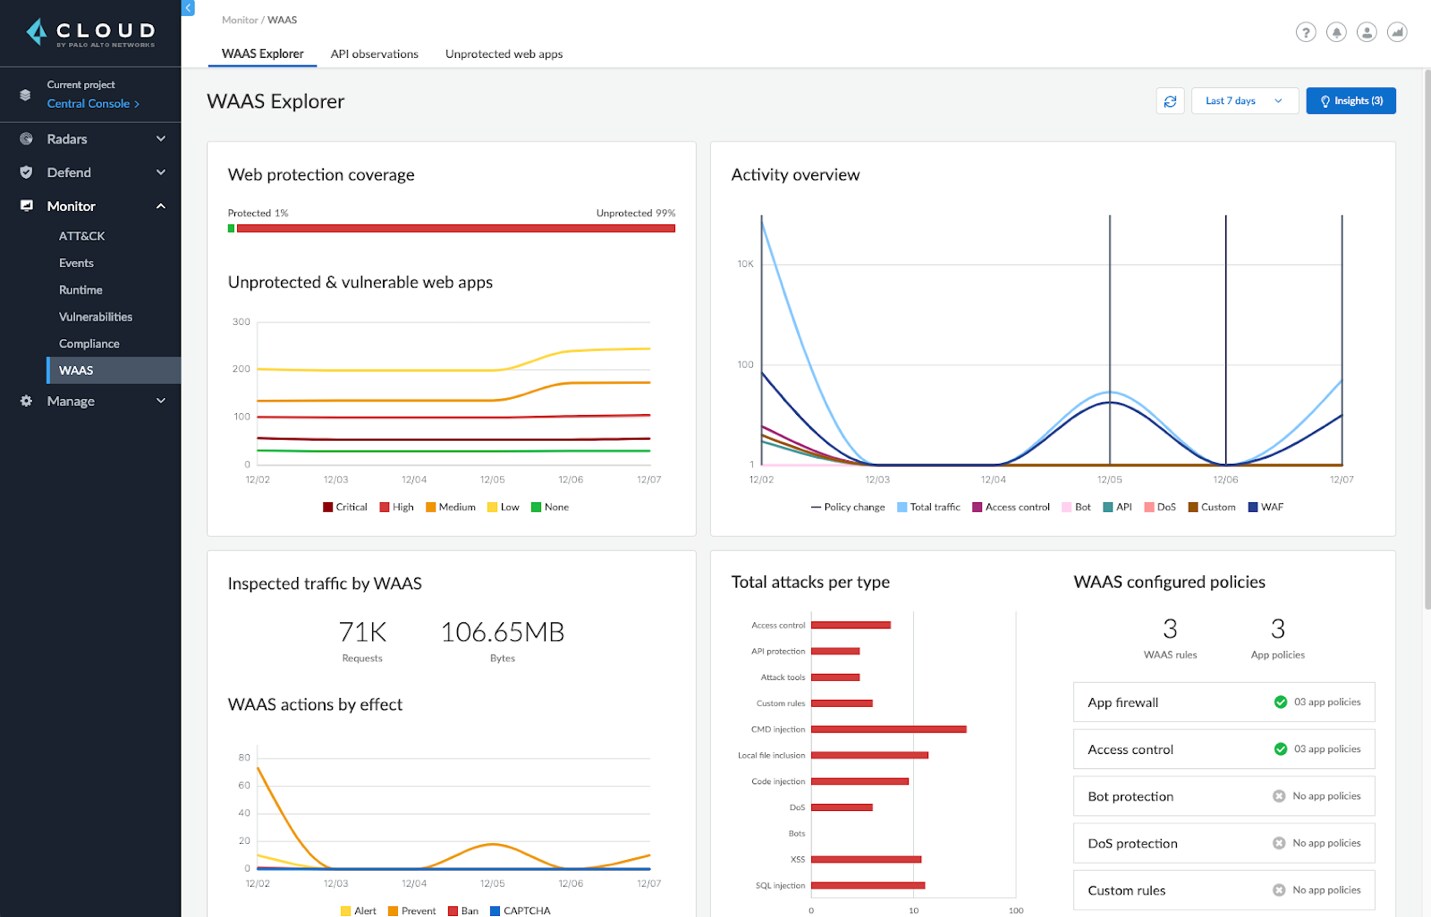Expand the Defend menu chevron
Image resolution: width=1431 pixels, height=917 pixels.
[x=161, y=172]
